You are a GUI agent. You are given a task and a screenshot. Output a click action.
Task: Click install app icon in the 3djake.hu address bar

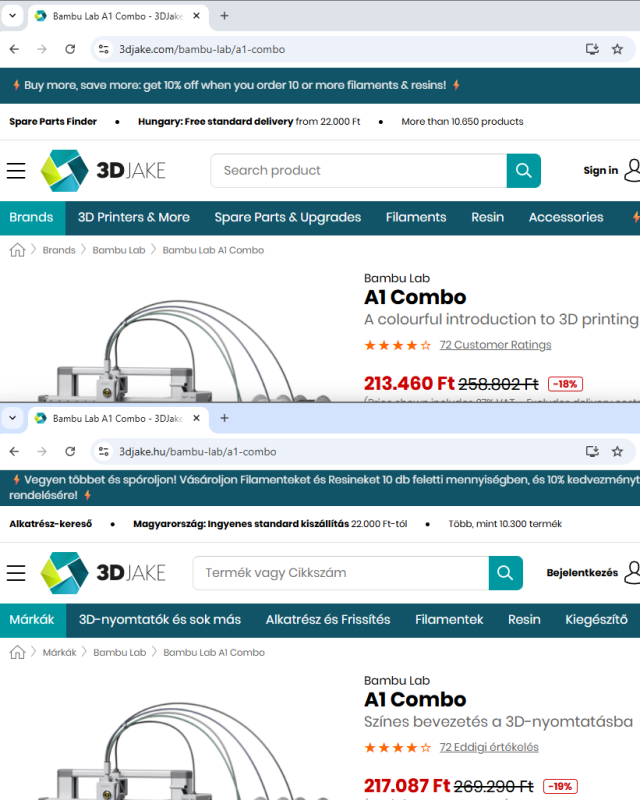click(x=592, y=452)
